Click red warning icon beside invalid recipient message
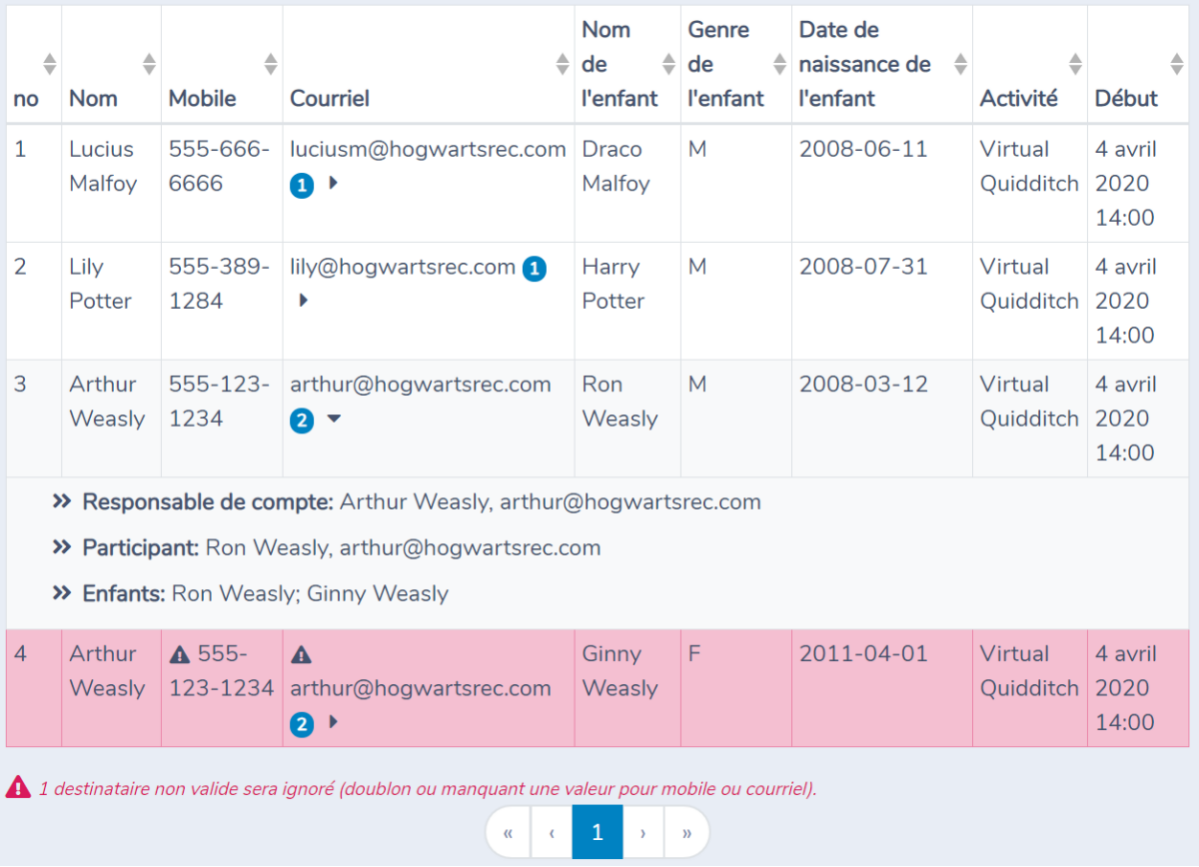The width and height of the screenshot is (1199, 867). 18,787
